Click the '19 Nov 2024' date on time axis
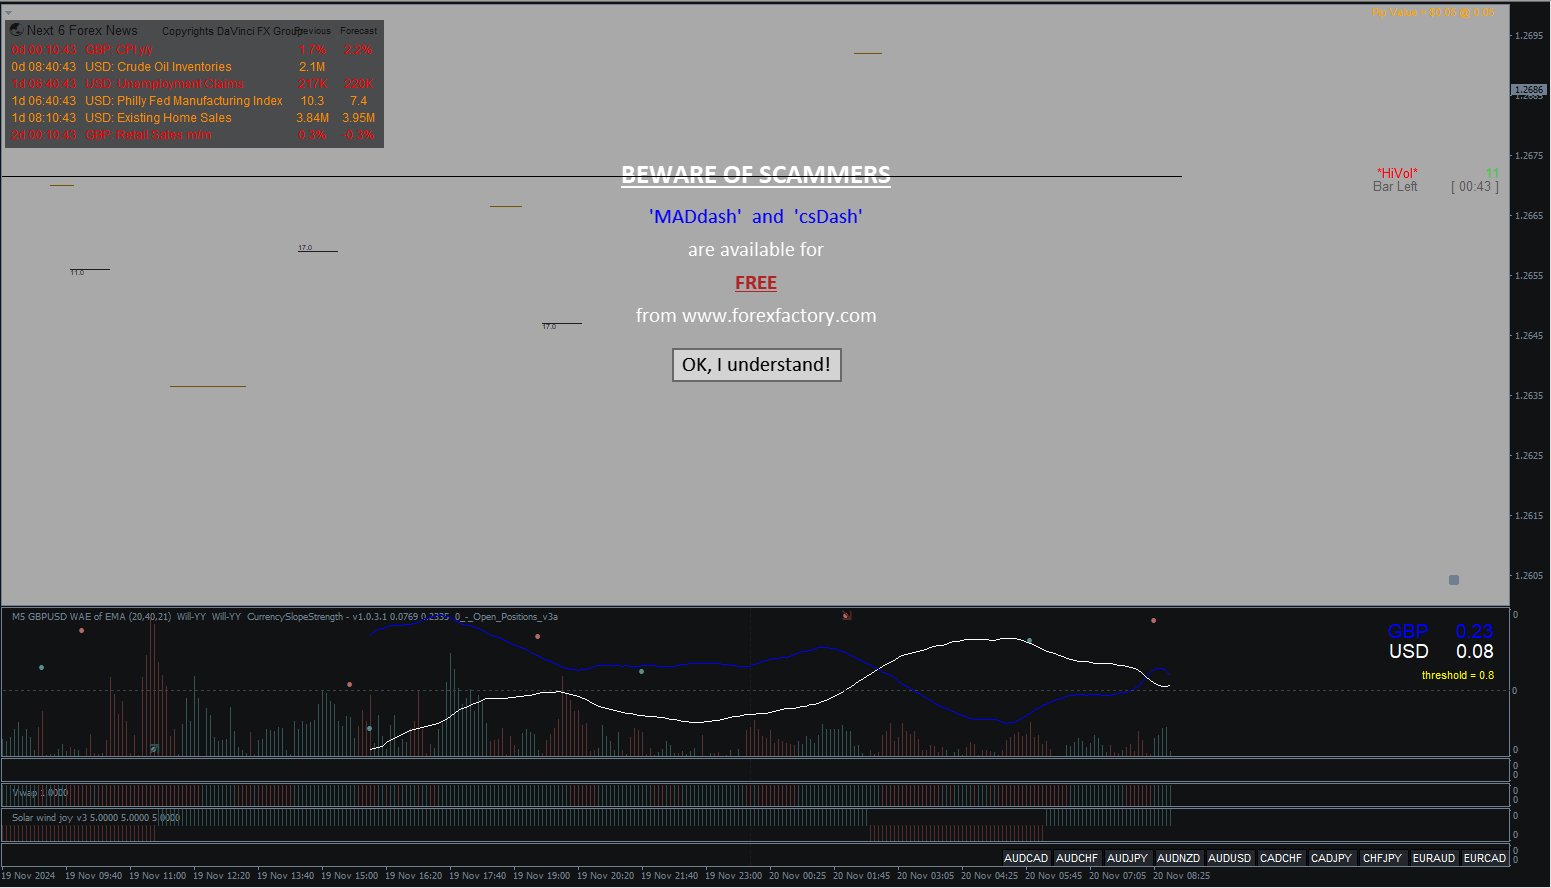The image size is (1551, 888). click(29, 876)
